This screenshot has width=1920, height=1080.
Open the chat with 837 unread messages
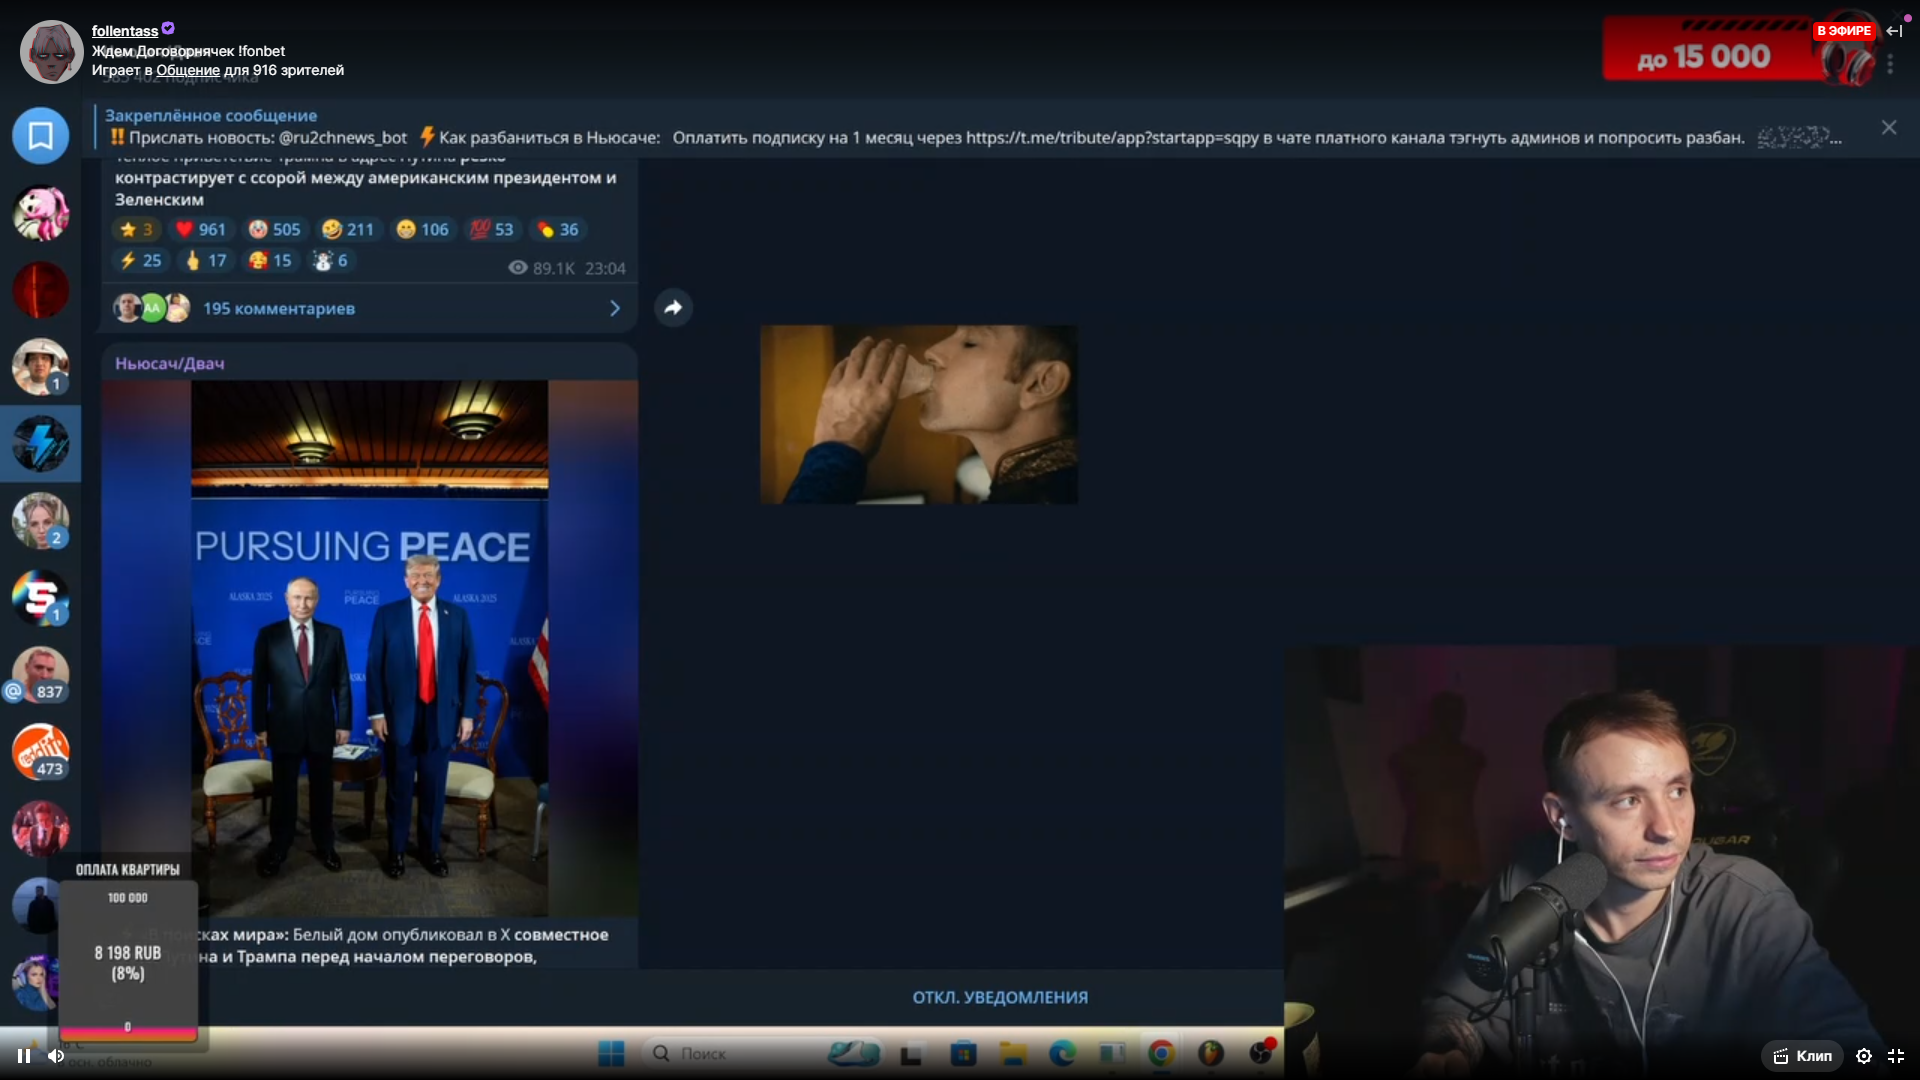(41, 675)
